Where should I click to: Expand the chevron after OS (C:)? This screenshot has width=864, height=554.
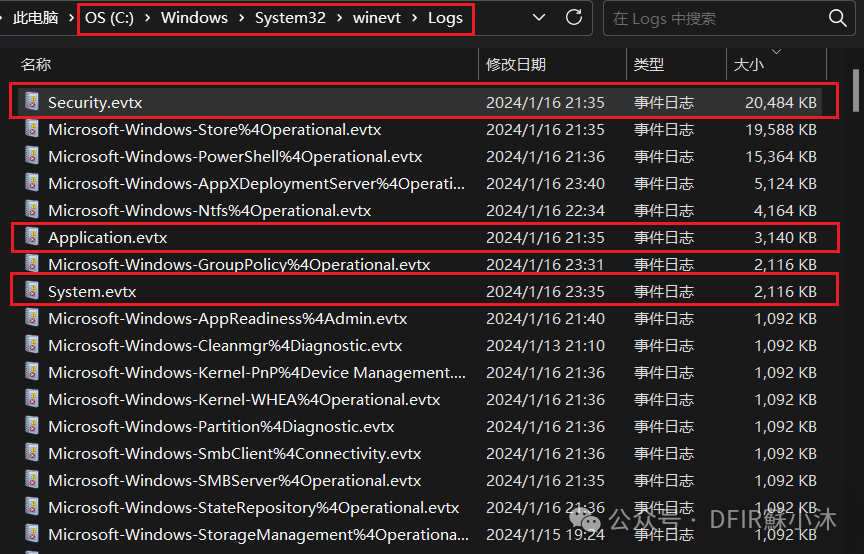(x=147, y=18)
